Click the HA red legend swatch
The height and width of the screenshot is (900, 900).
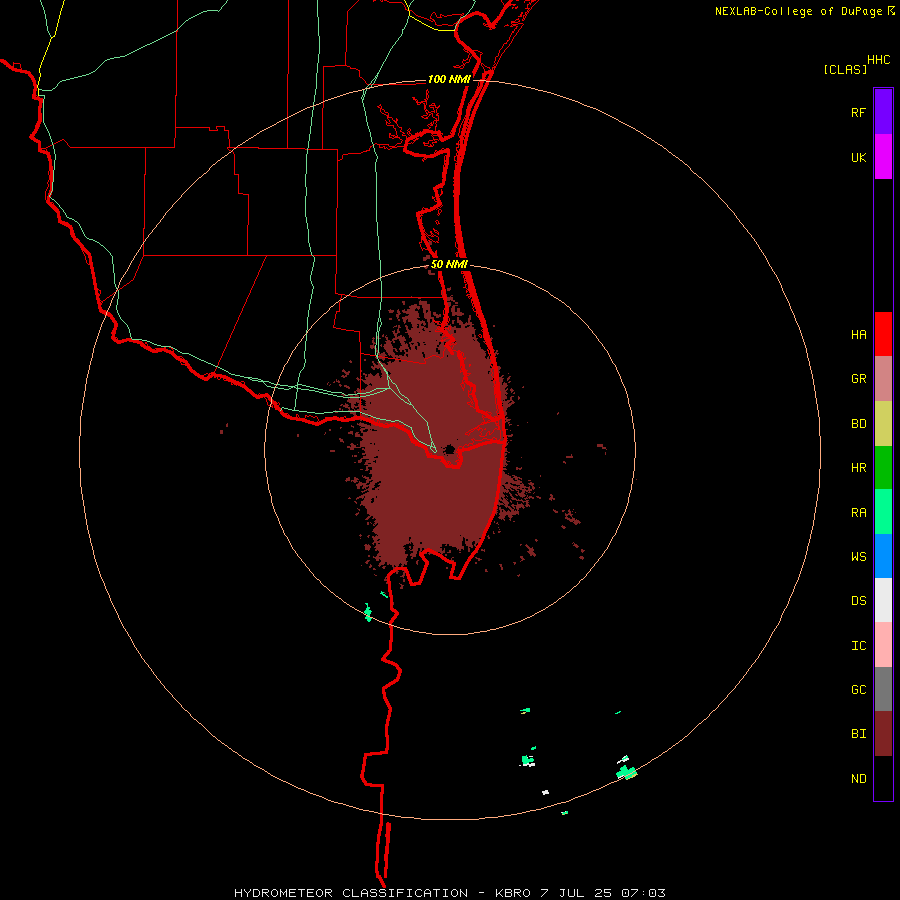[883, 334]
